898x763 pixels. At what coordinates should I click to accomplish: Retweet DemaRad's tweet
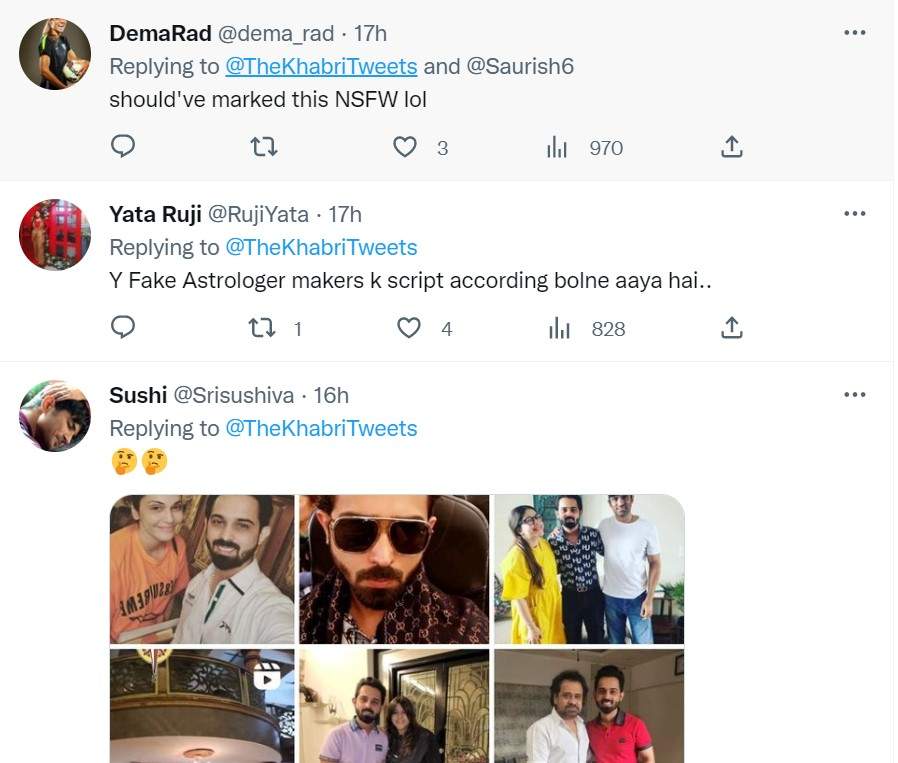(x=263, y=147)
